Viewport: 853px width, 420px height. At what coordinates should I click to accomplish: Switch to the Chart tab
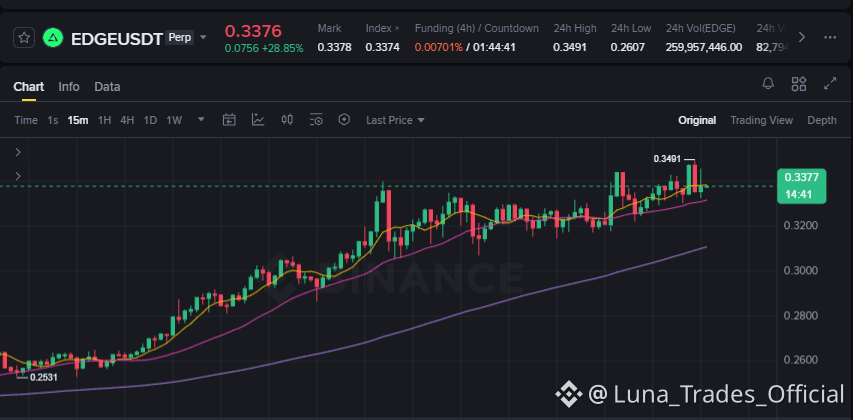click(x=29, y=87)
